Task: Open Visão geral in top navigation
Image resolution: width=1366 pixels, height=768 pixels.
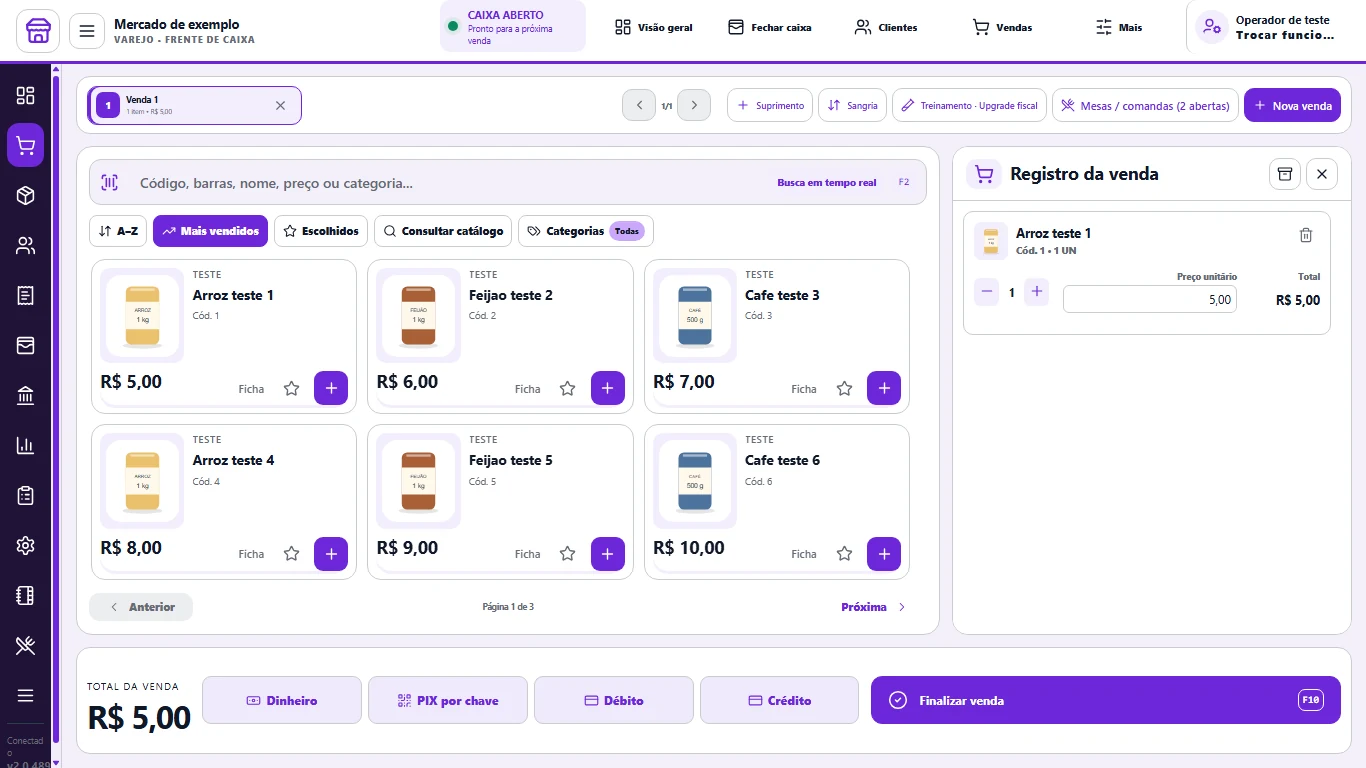Action: click(654, 27)
